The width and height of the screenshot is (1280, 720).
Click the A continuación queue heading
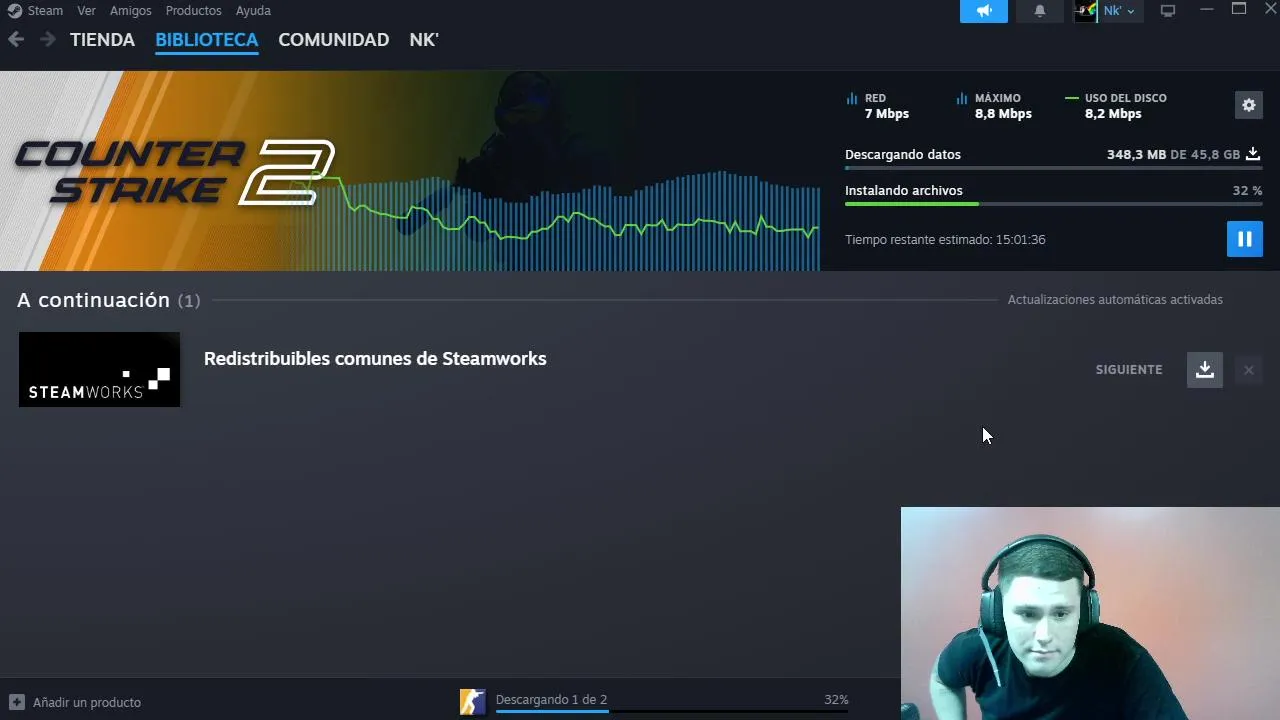click(x=108, y=300)
